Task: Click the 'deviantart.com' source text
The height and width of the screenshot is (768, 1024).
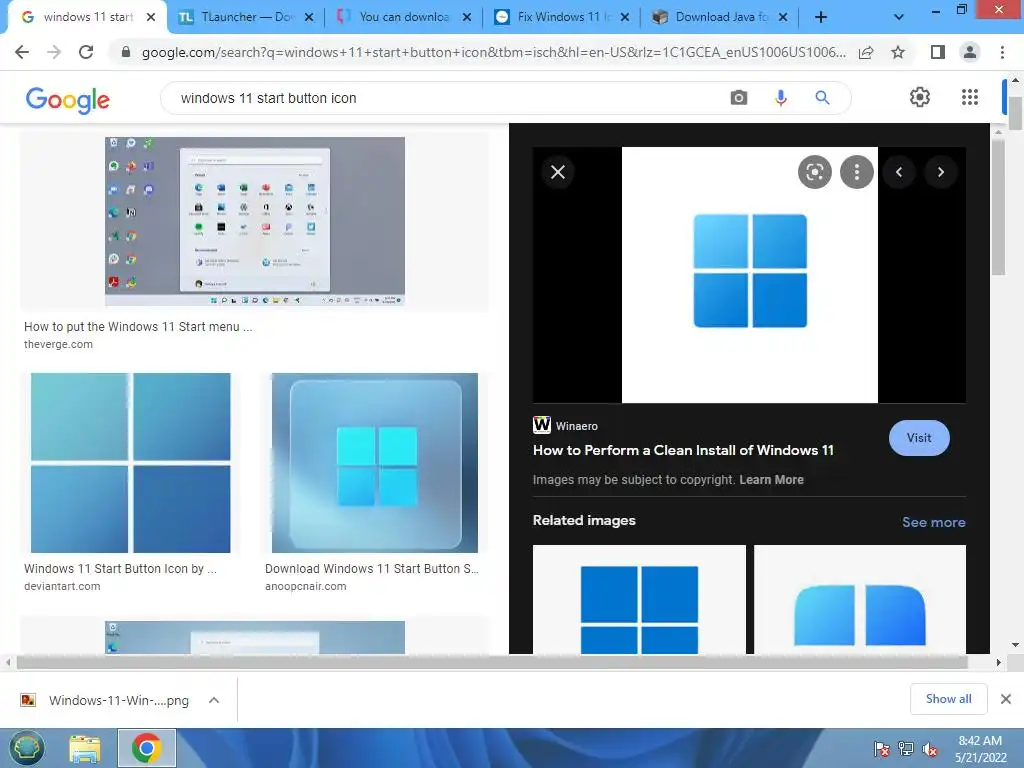Action: pos(62,586)
